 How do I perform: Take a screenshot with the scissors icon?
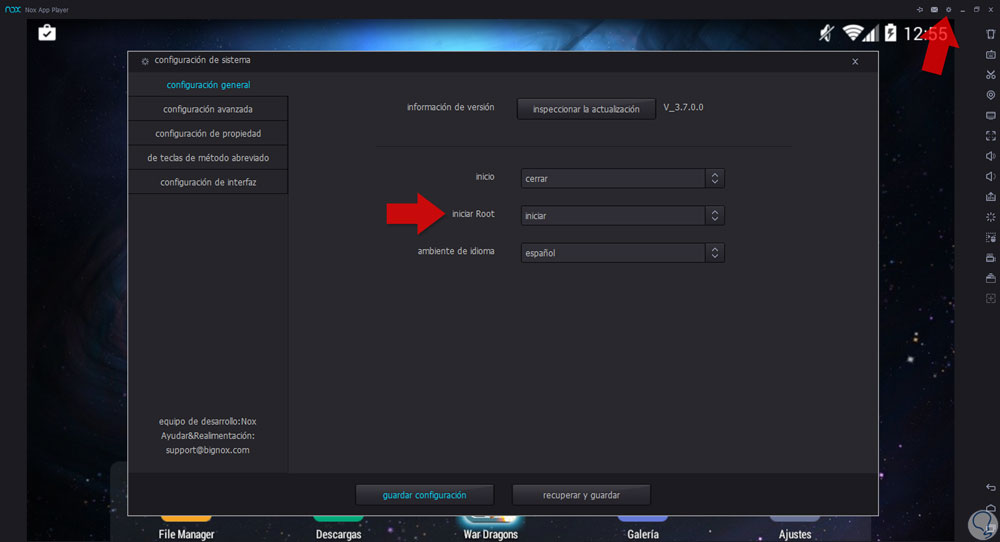point(990,75)
